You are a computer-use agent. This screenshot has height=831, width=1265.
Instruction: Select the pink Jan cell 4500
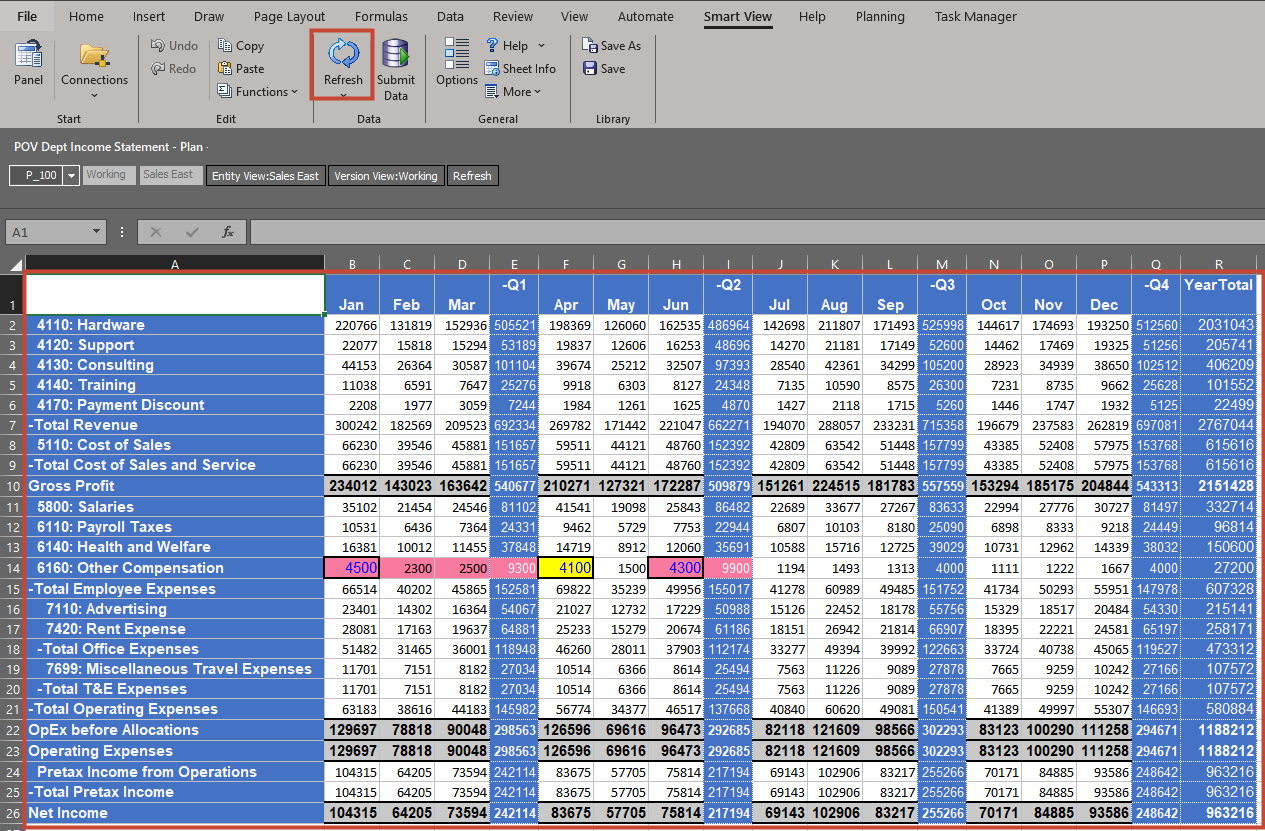click(352, 568)
